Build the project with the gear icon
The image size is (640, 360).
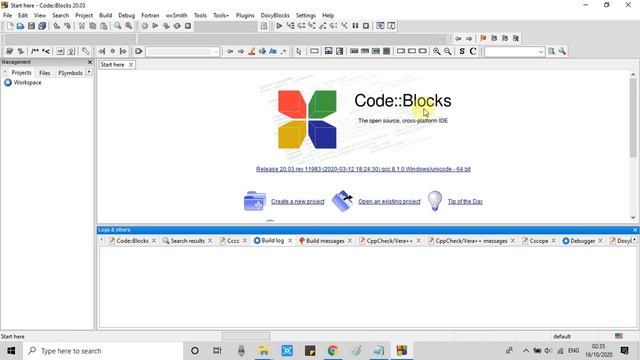[144, 26]
